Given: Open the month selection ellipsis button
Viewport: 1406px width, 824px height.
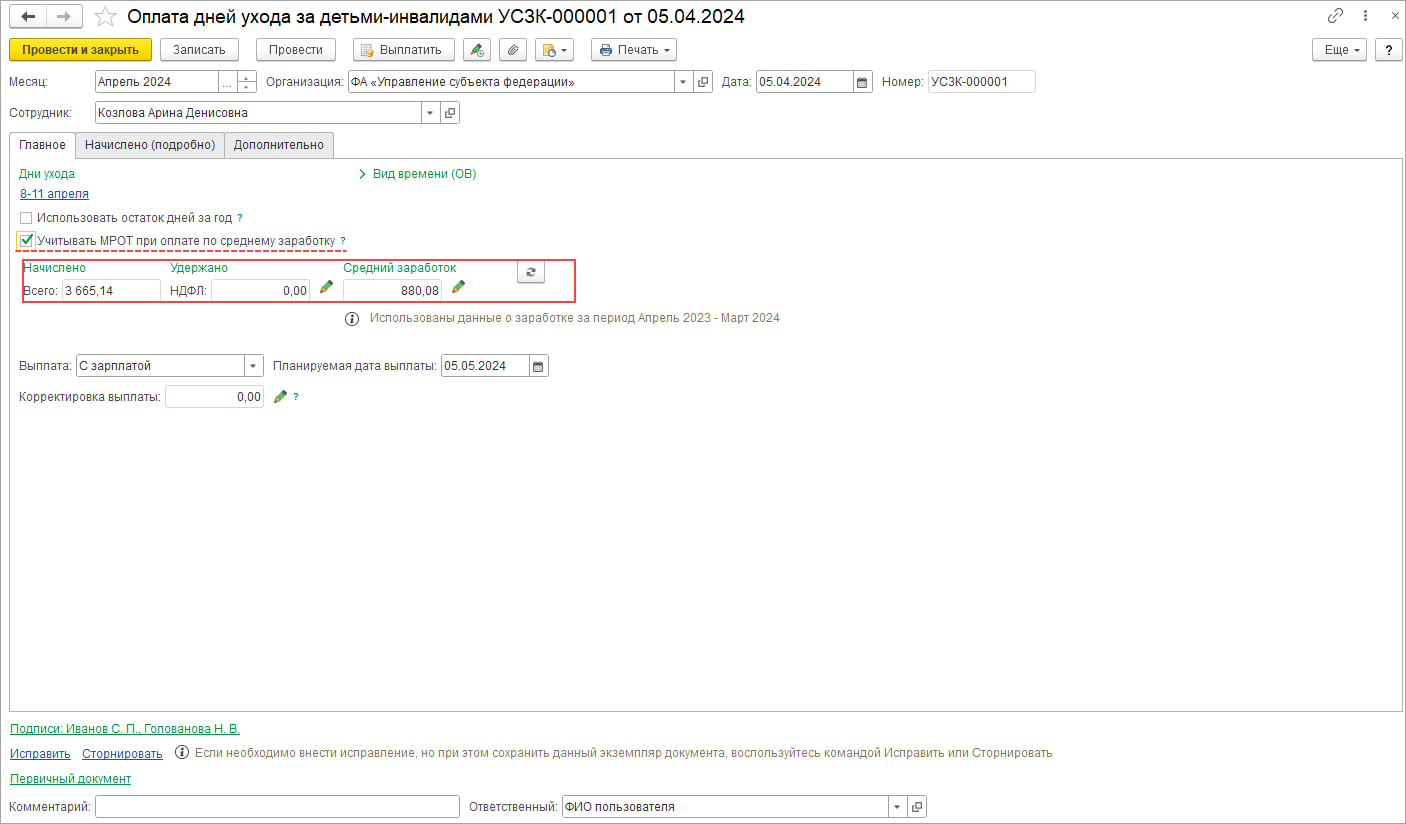Looking at the screenshot, I should click(227, 82).
